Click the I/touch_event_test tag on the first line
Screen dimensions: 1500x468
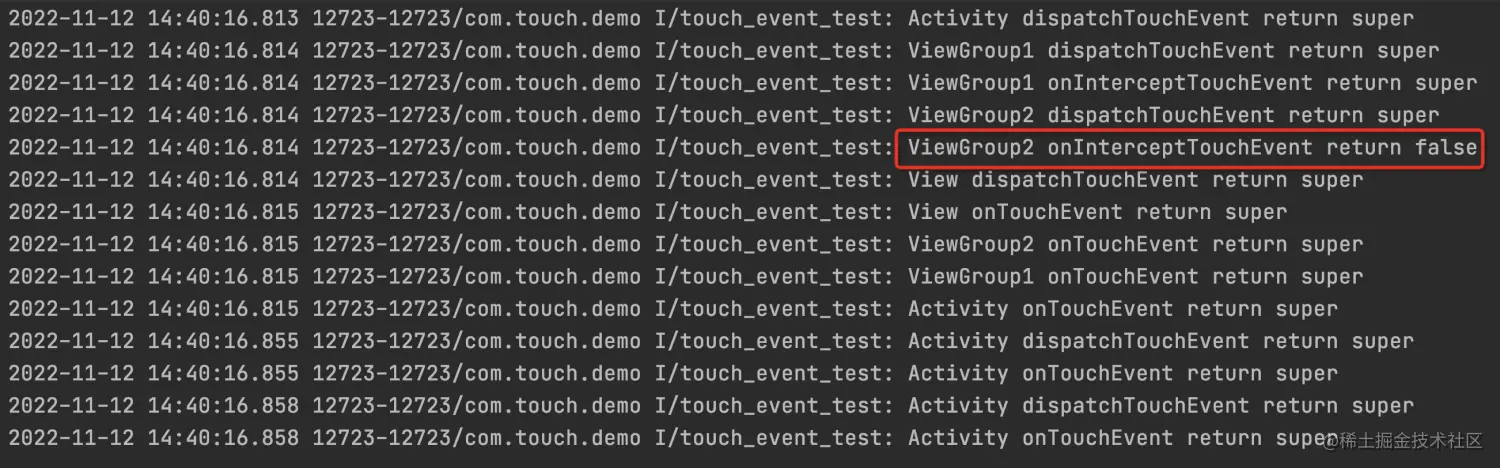coord(770,19)
